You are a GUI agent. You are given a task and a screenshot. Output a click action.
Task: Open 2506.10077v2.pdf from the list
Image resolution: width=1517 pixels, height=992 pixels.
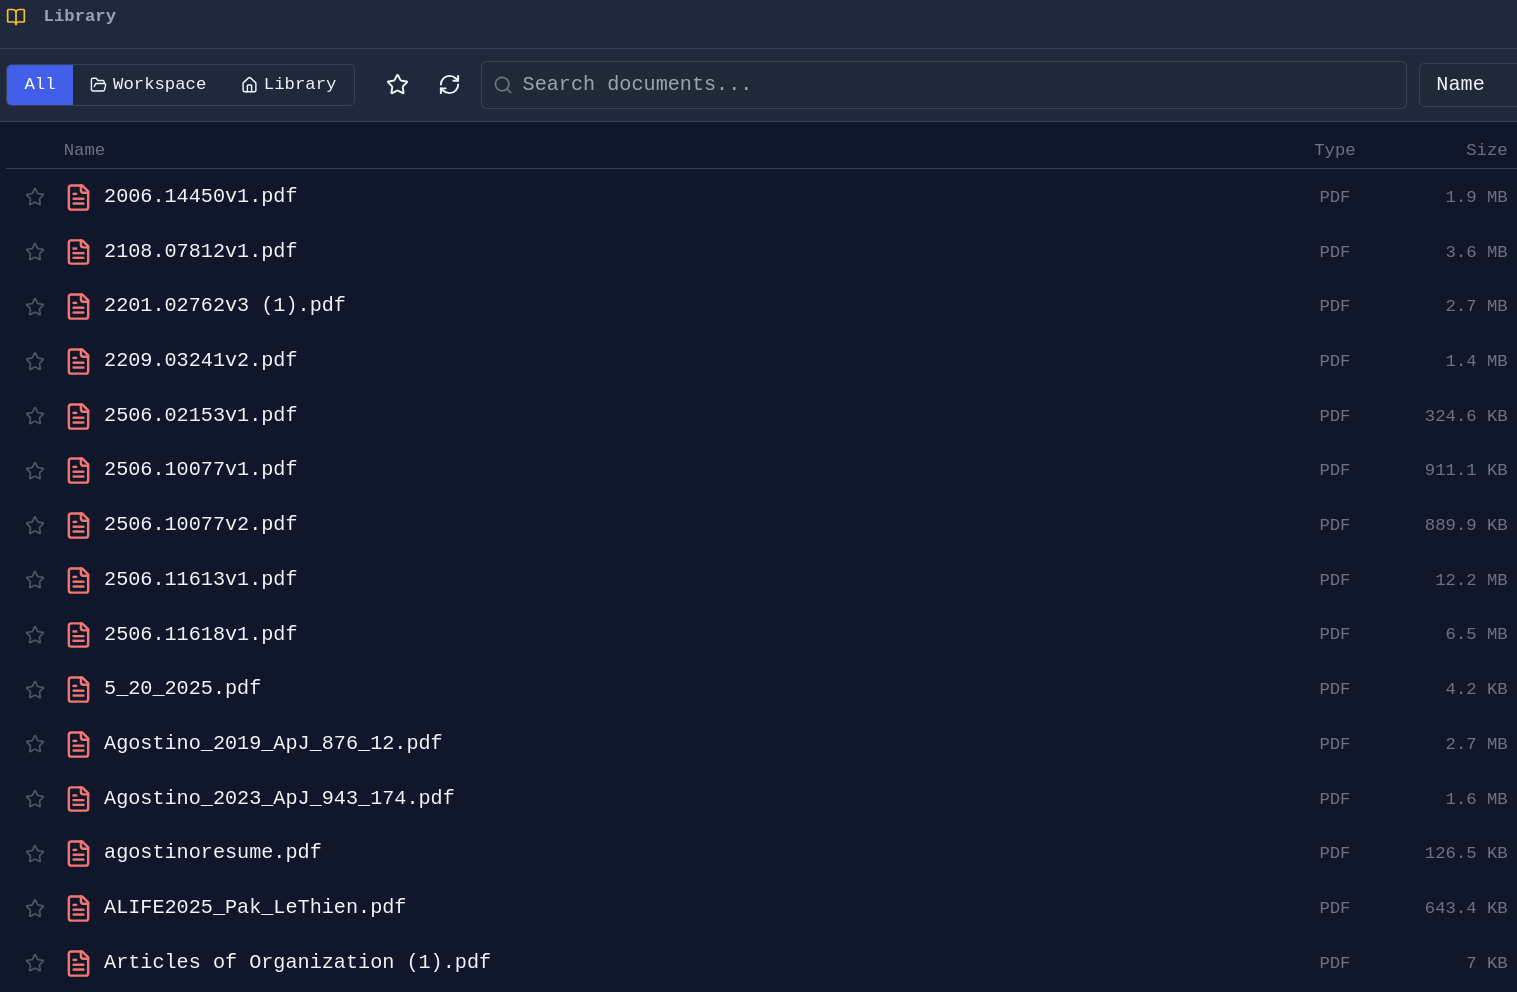point(200,524)
